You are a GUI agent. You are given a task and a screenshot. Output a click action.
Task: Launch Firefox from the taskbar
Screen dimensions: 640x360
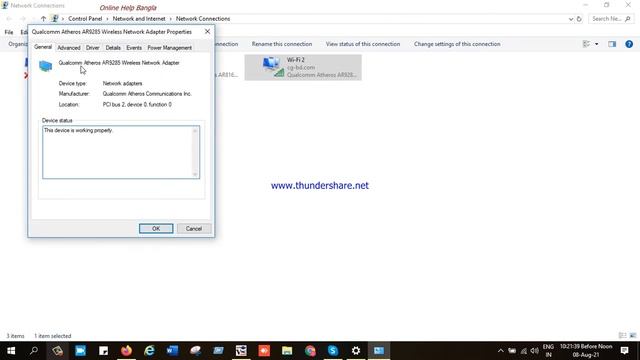127,351
